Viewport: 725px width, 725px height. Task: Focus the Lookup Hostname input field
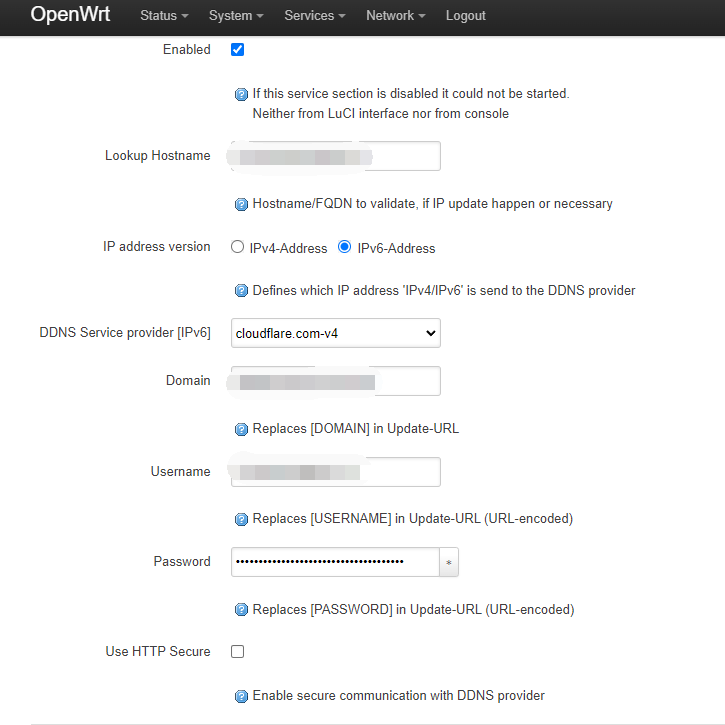pos(336,156)
